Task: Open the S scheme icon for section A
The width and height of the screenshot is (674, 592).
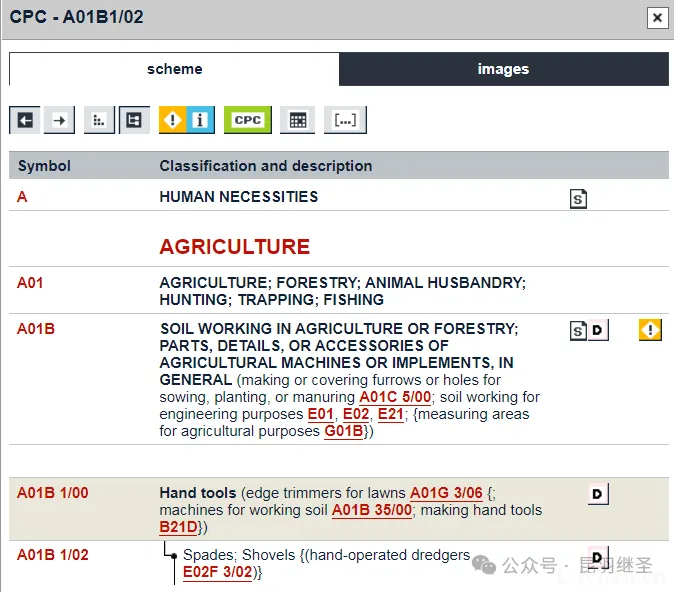Action: (x=578, y=199)
